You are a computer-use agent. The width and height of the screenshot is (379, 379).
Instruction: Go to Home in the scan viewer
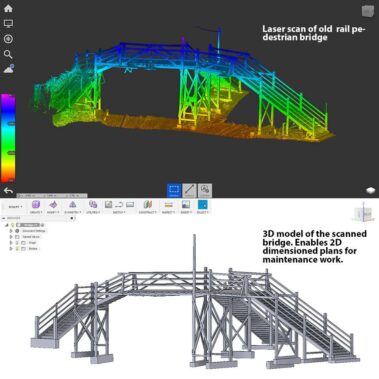pos(8,8)
